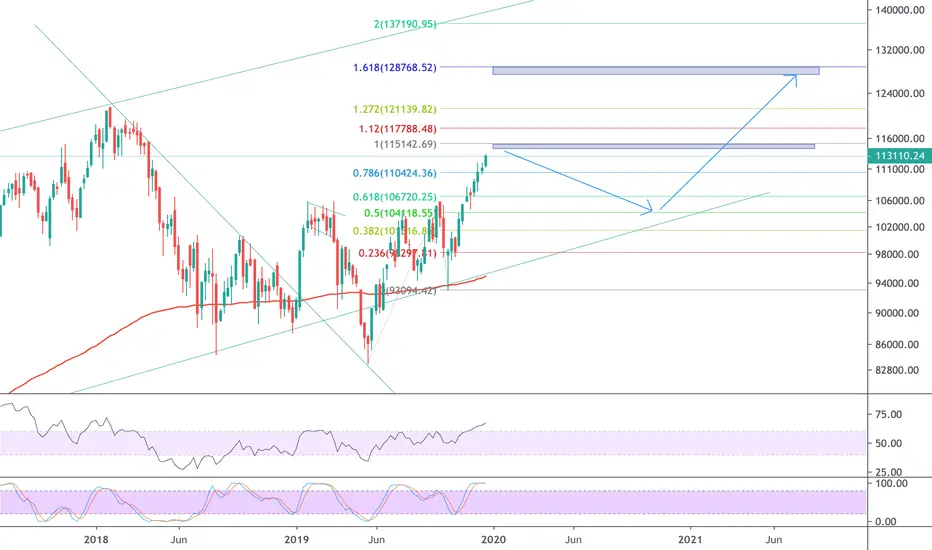Select the 2020 label on the time axis
This screenshot has height=550, width=932.
[493, 540]
